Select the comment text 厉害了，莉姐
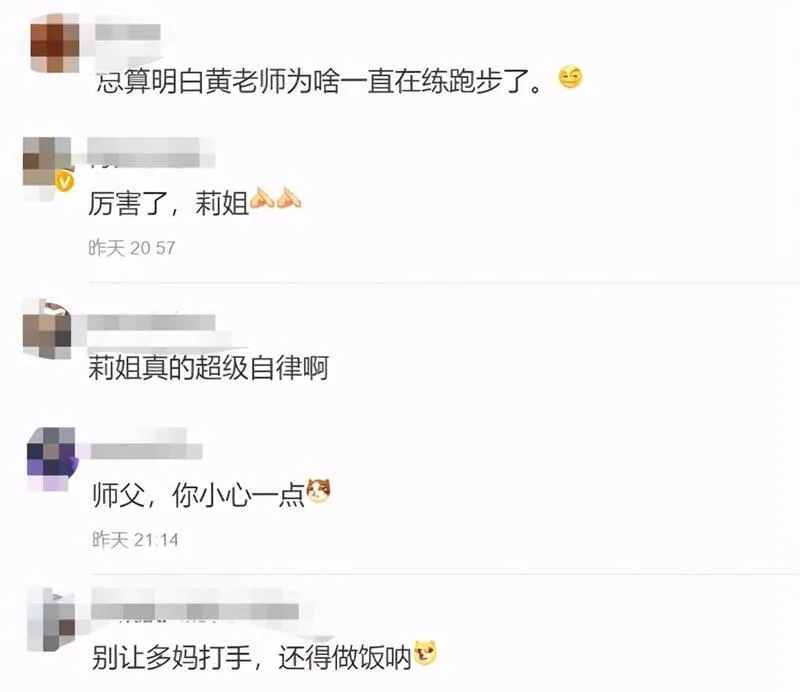Screen dimensions: 800x692 click(168, 203)
